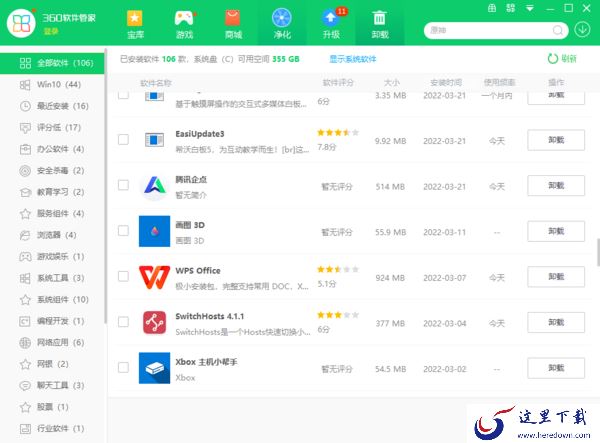Uninstall SwitchHosts with its 卸载 button
This screenshot has height=443, width=600.
[556, 322]
